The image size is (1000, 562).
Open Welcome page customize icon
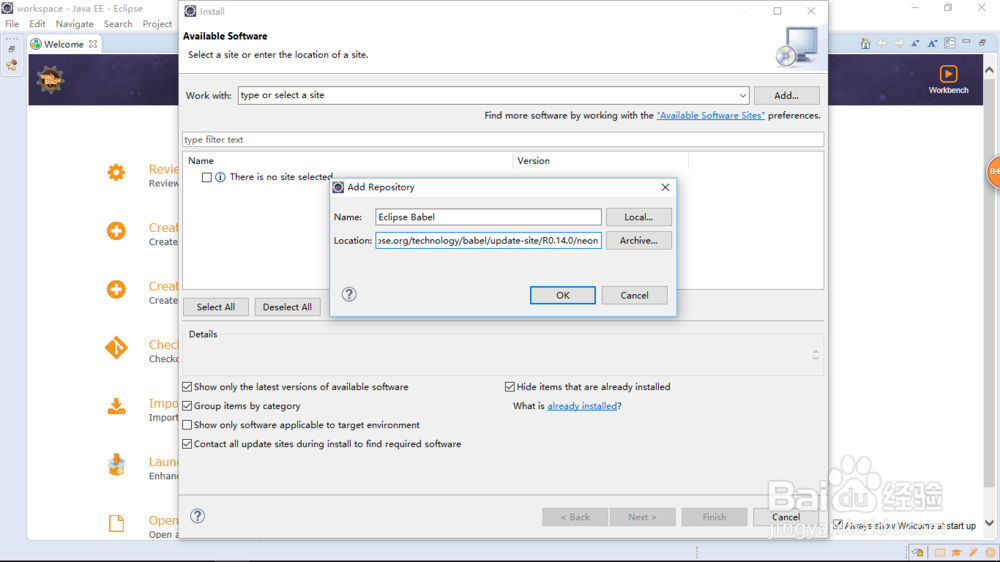point(950,43)
